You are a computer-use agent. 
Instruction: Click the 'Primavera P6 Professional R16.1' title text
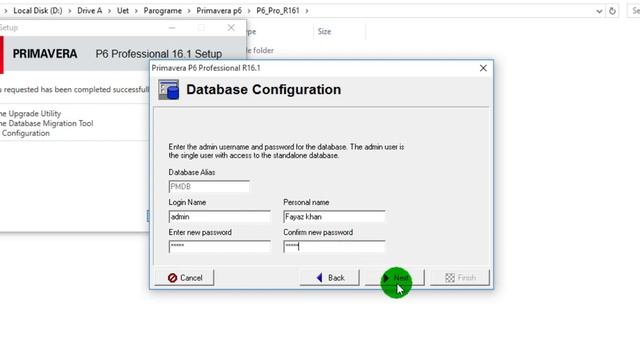(x=206, y=68)
